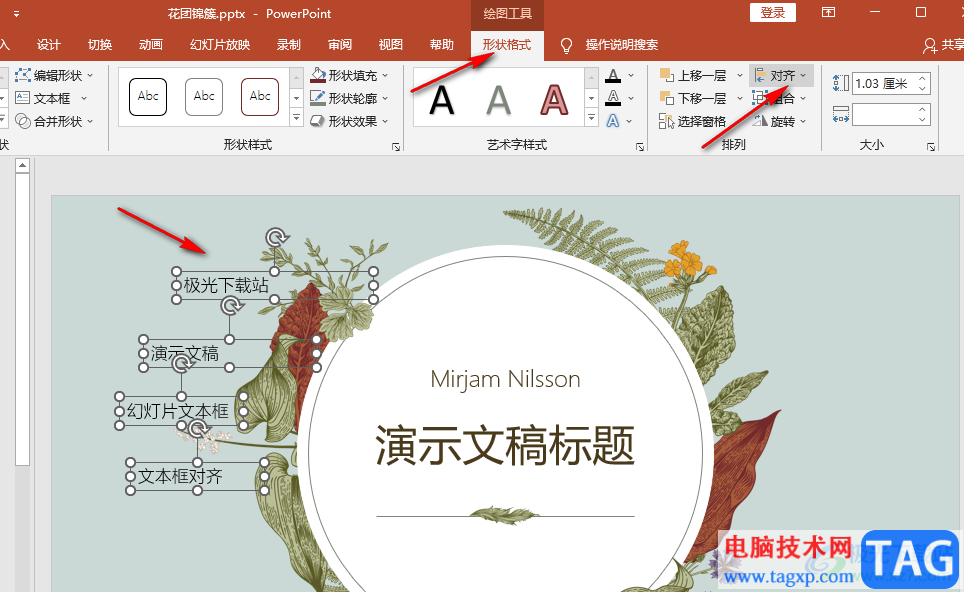Click the 共享 (Share) button
The height and width of the screenshot is (592, 964).
[x=945, y=44]
